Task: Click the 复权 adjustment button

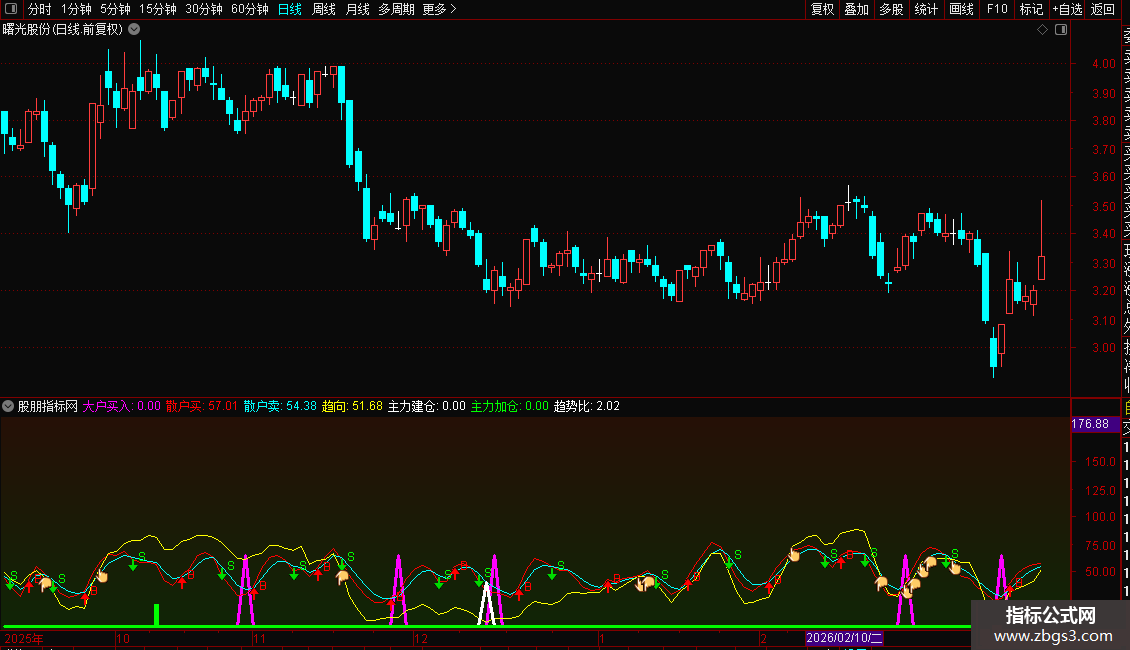Action: pos(822,9)
